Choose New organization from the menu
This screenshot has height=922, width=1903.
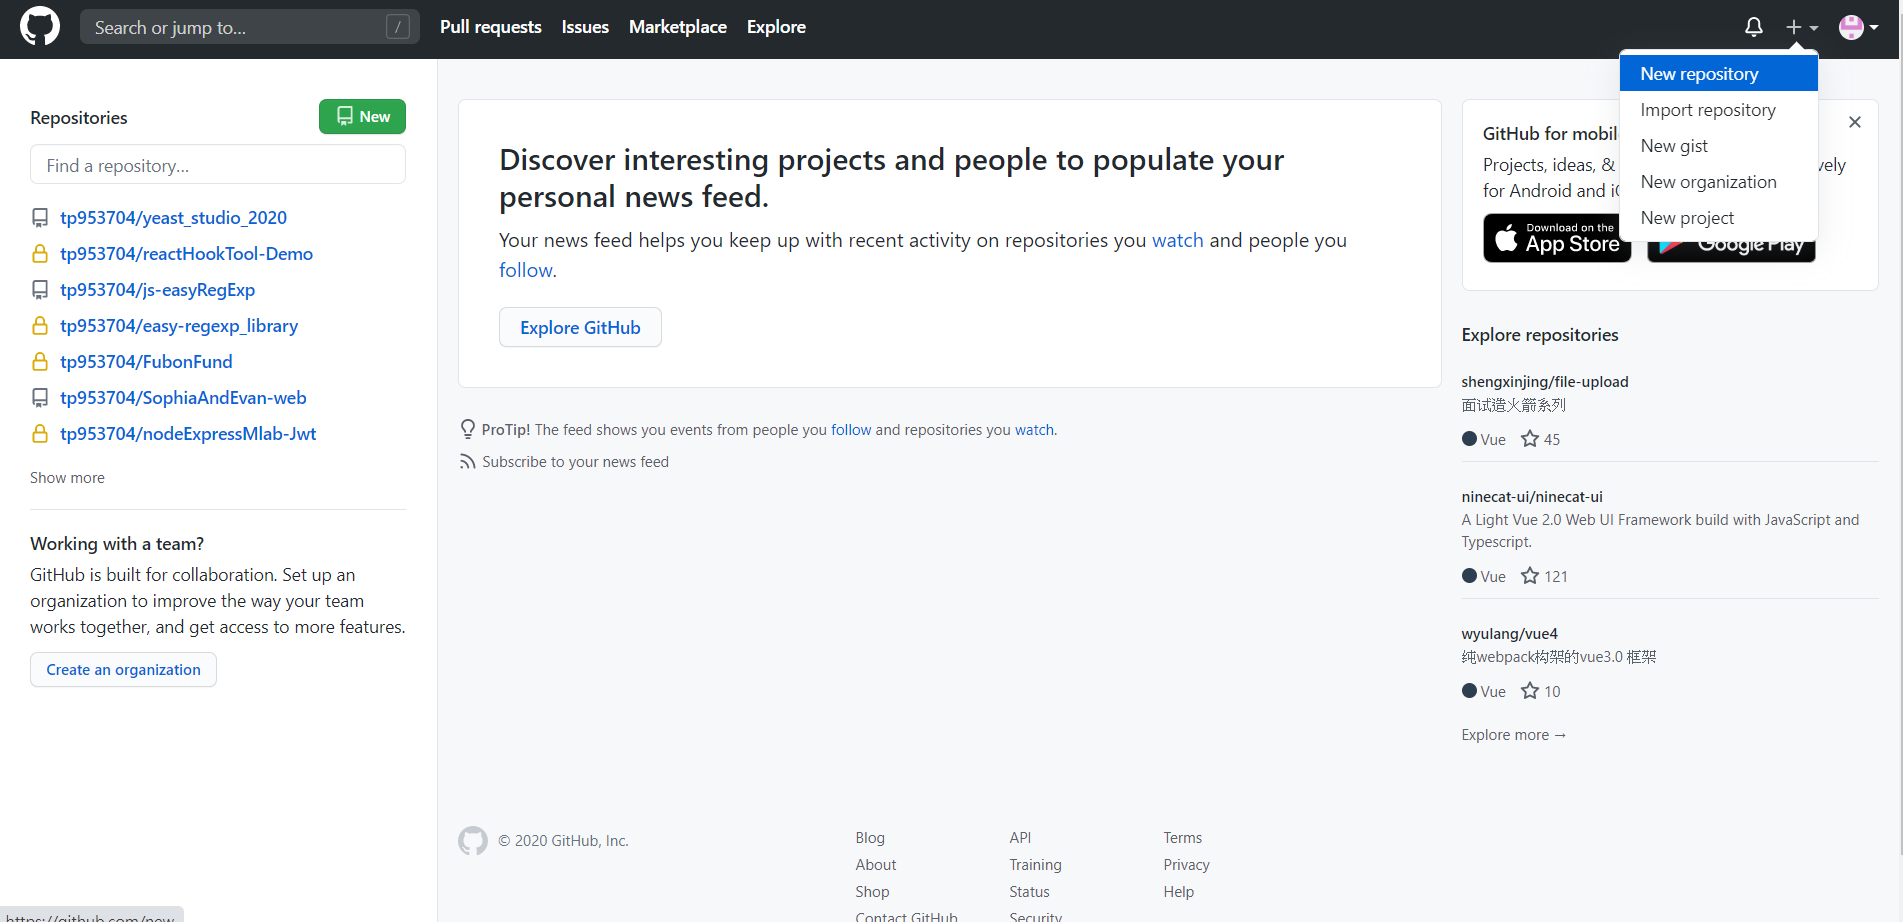coord(1718,182)
